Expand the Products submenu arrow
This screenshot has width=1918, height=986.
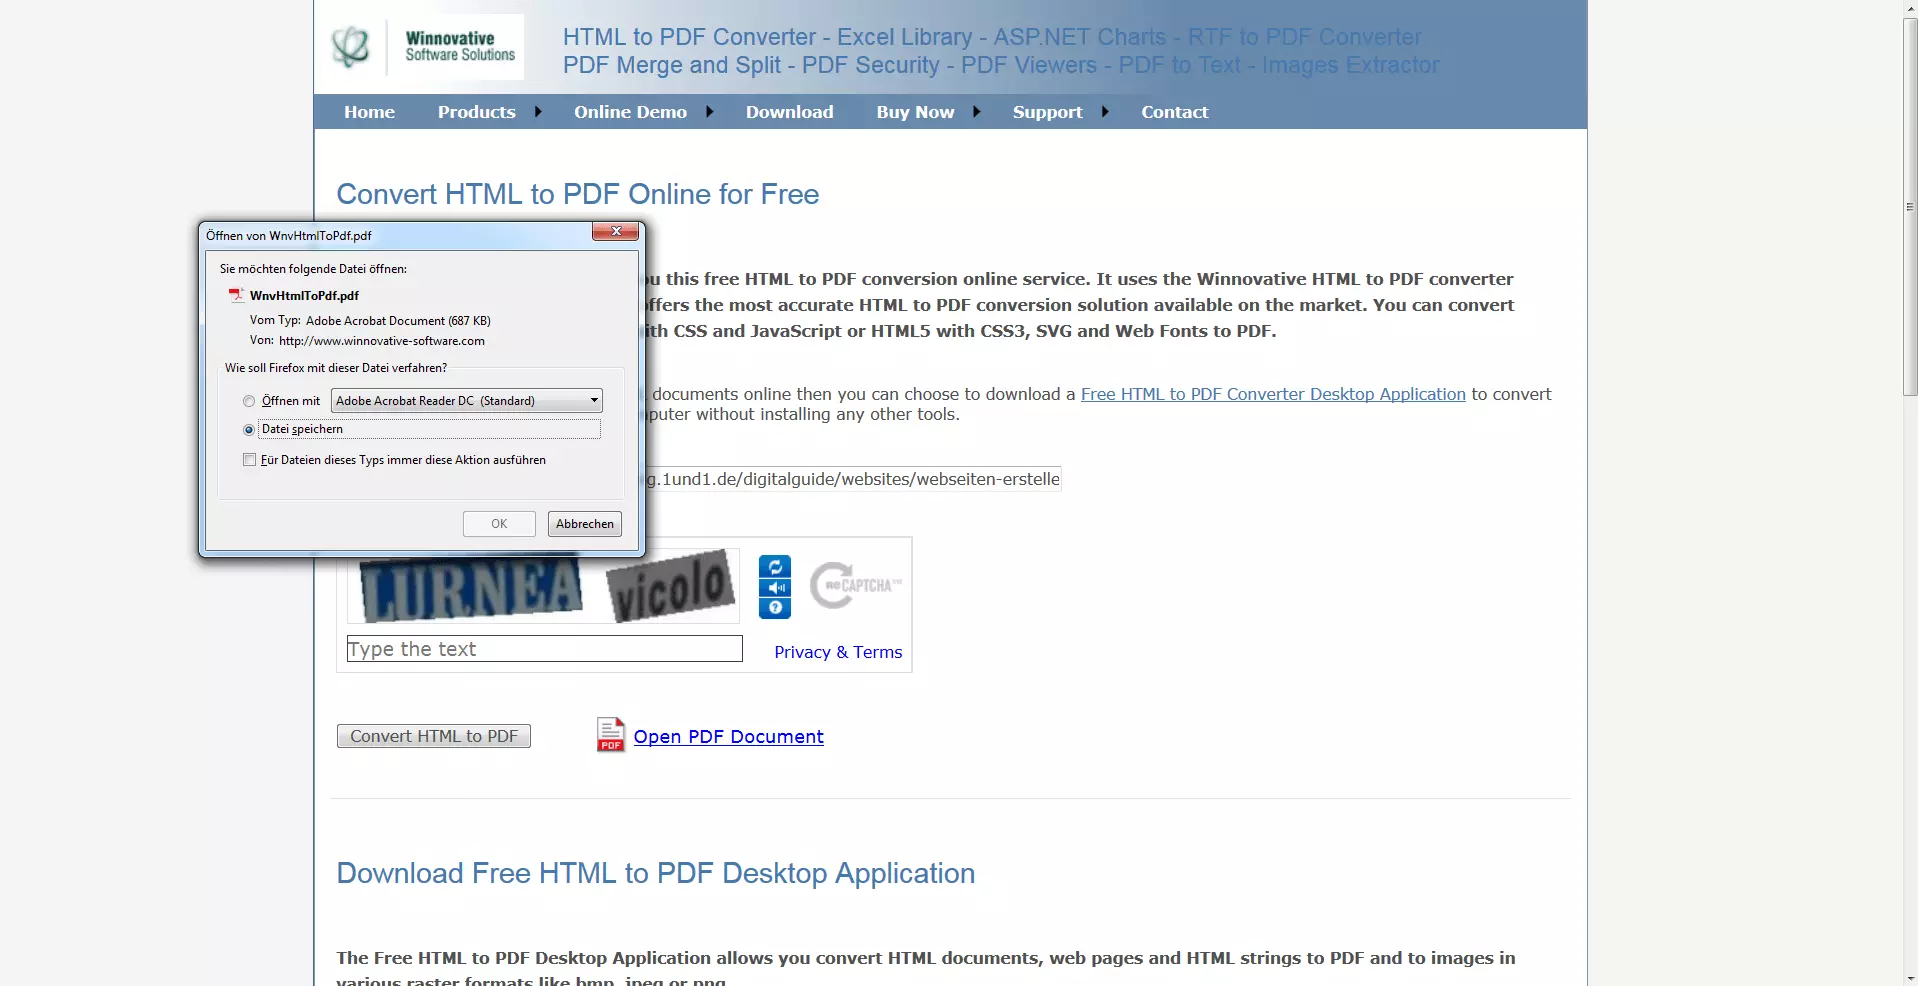click(538, 112)
